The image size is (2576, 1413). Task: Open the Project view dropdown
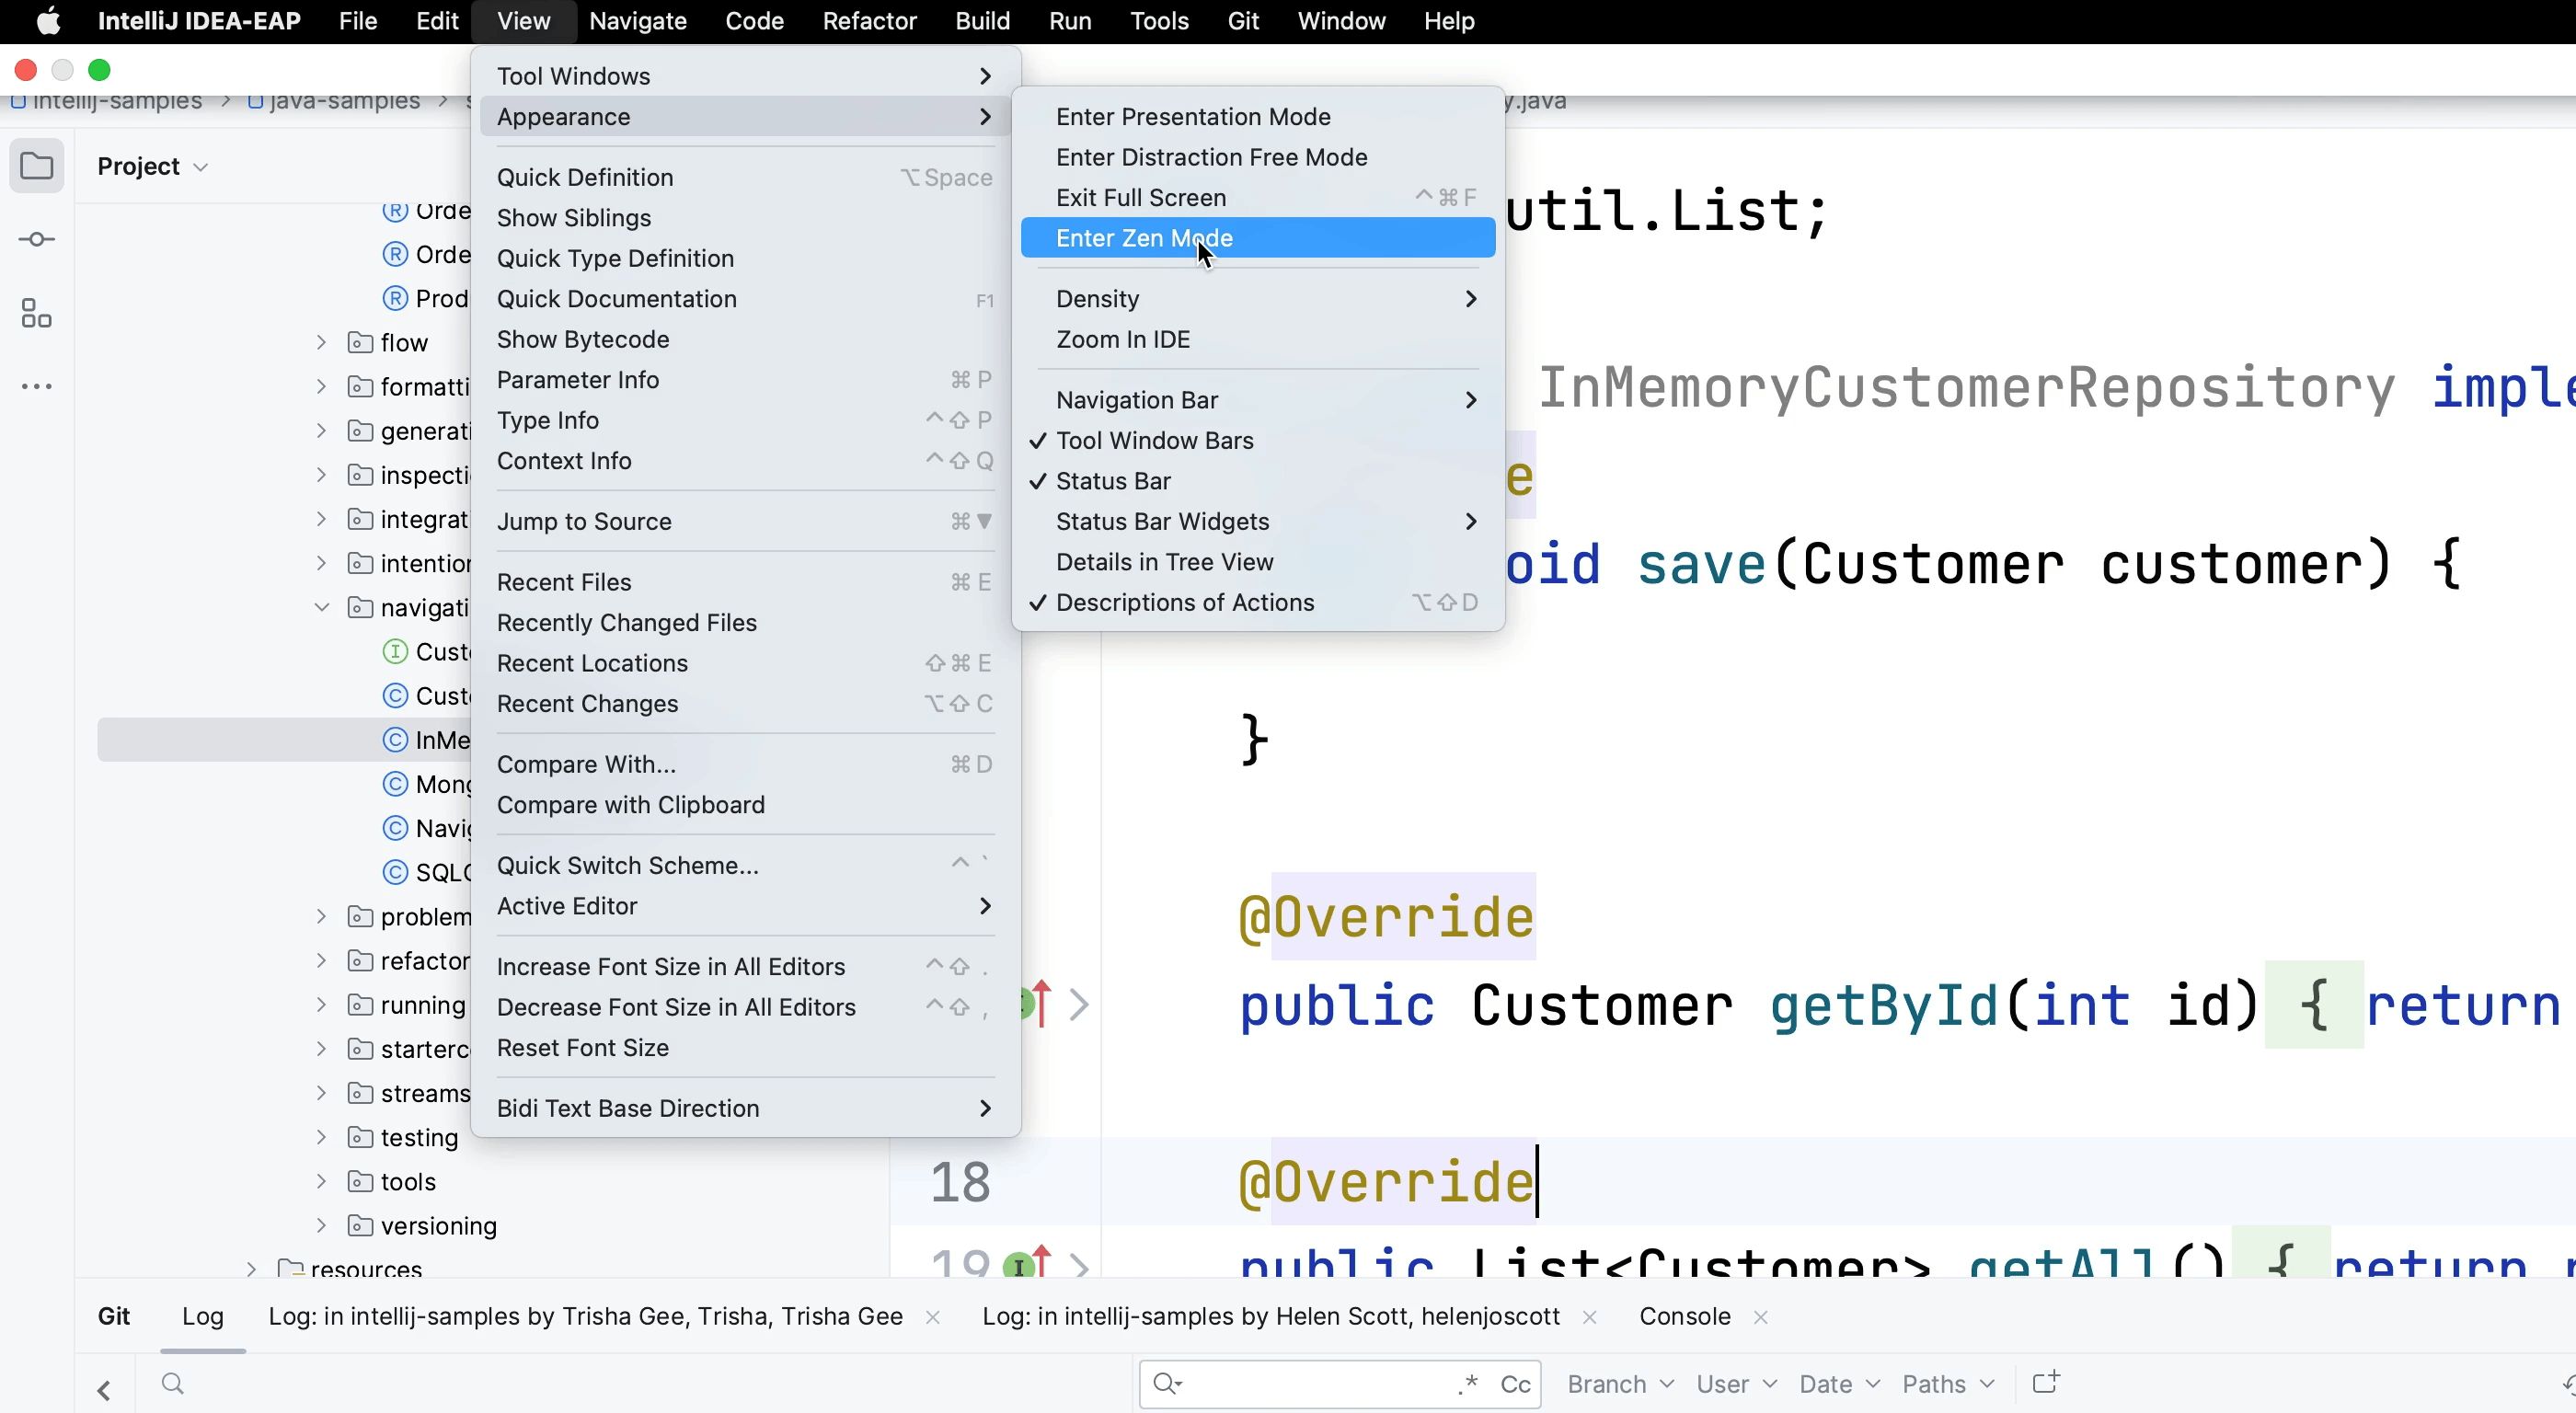tap(153, 167)
